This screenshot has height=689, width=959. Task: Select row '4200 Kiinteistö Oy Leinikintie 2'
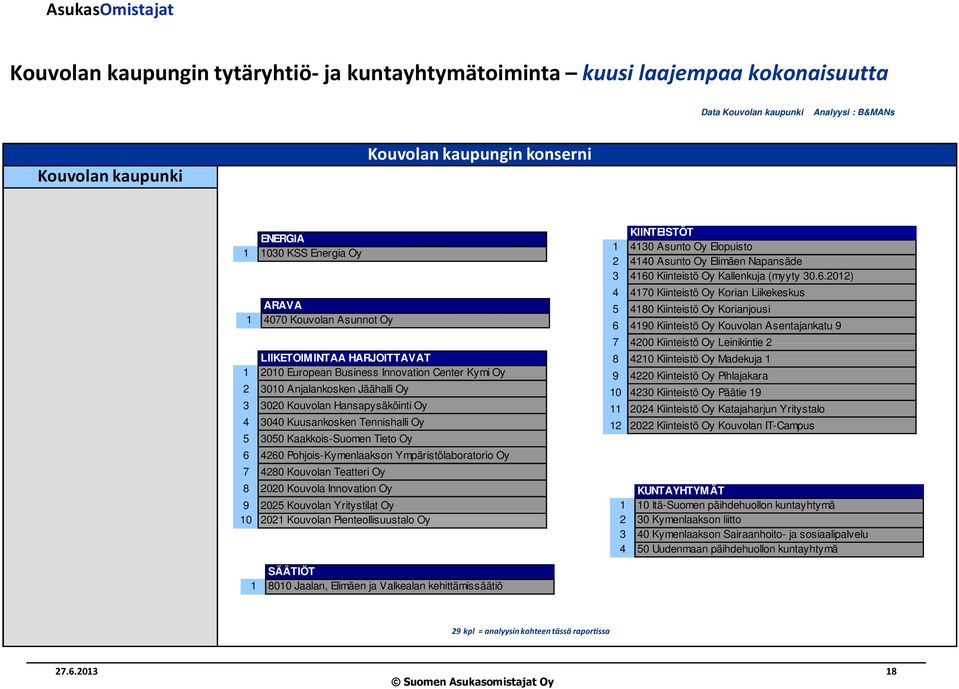coord(771,342)
